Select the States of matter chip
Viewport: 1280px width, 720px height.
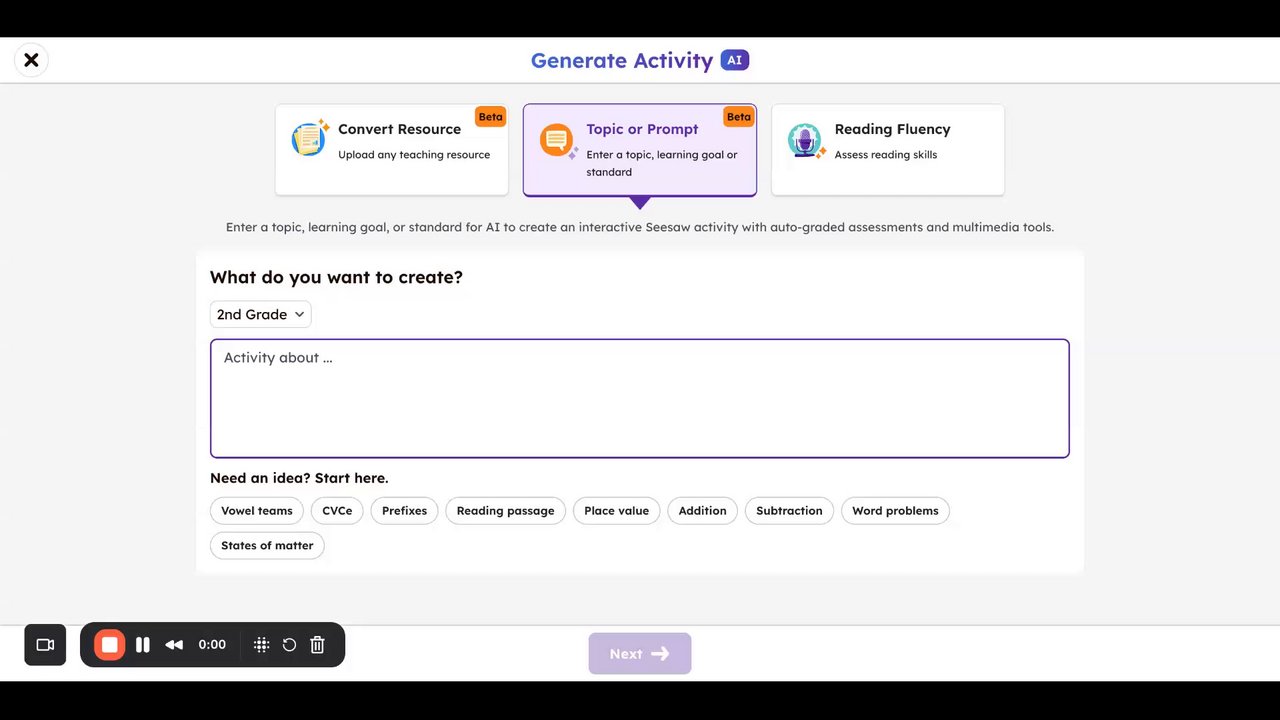[x=267, y=546]
